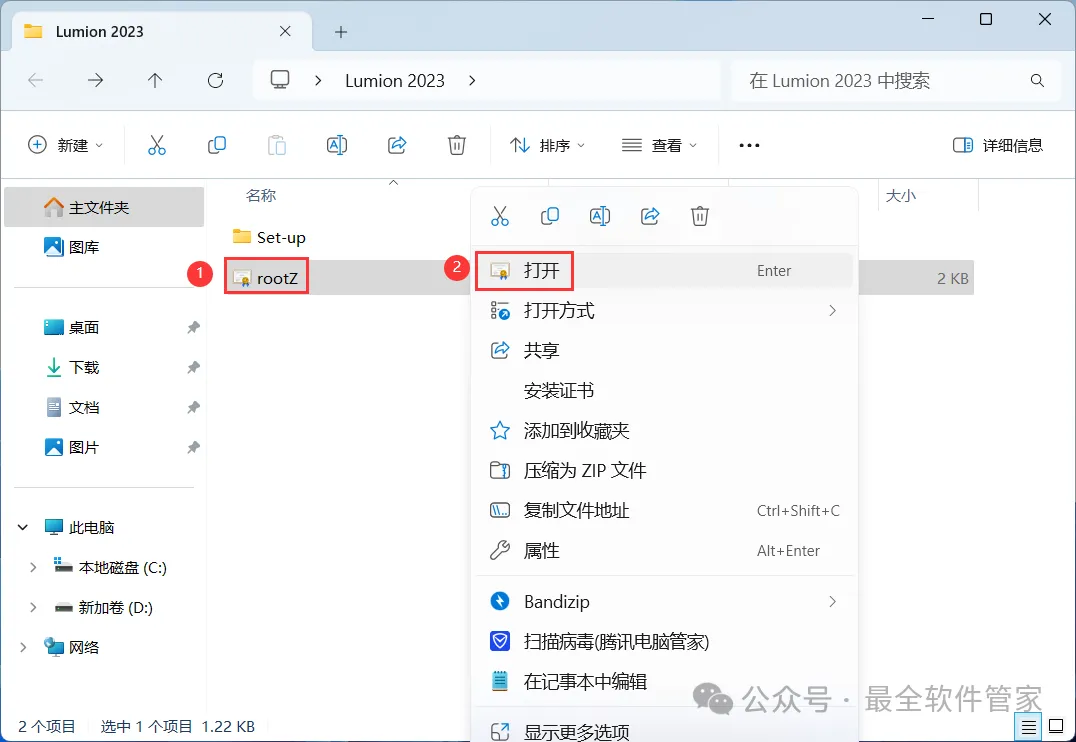The image size is (1076, 742).
Task: Choose 安装证书 in the context menu
Action: tap(664, 390)
